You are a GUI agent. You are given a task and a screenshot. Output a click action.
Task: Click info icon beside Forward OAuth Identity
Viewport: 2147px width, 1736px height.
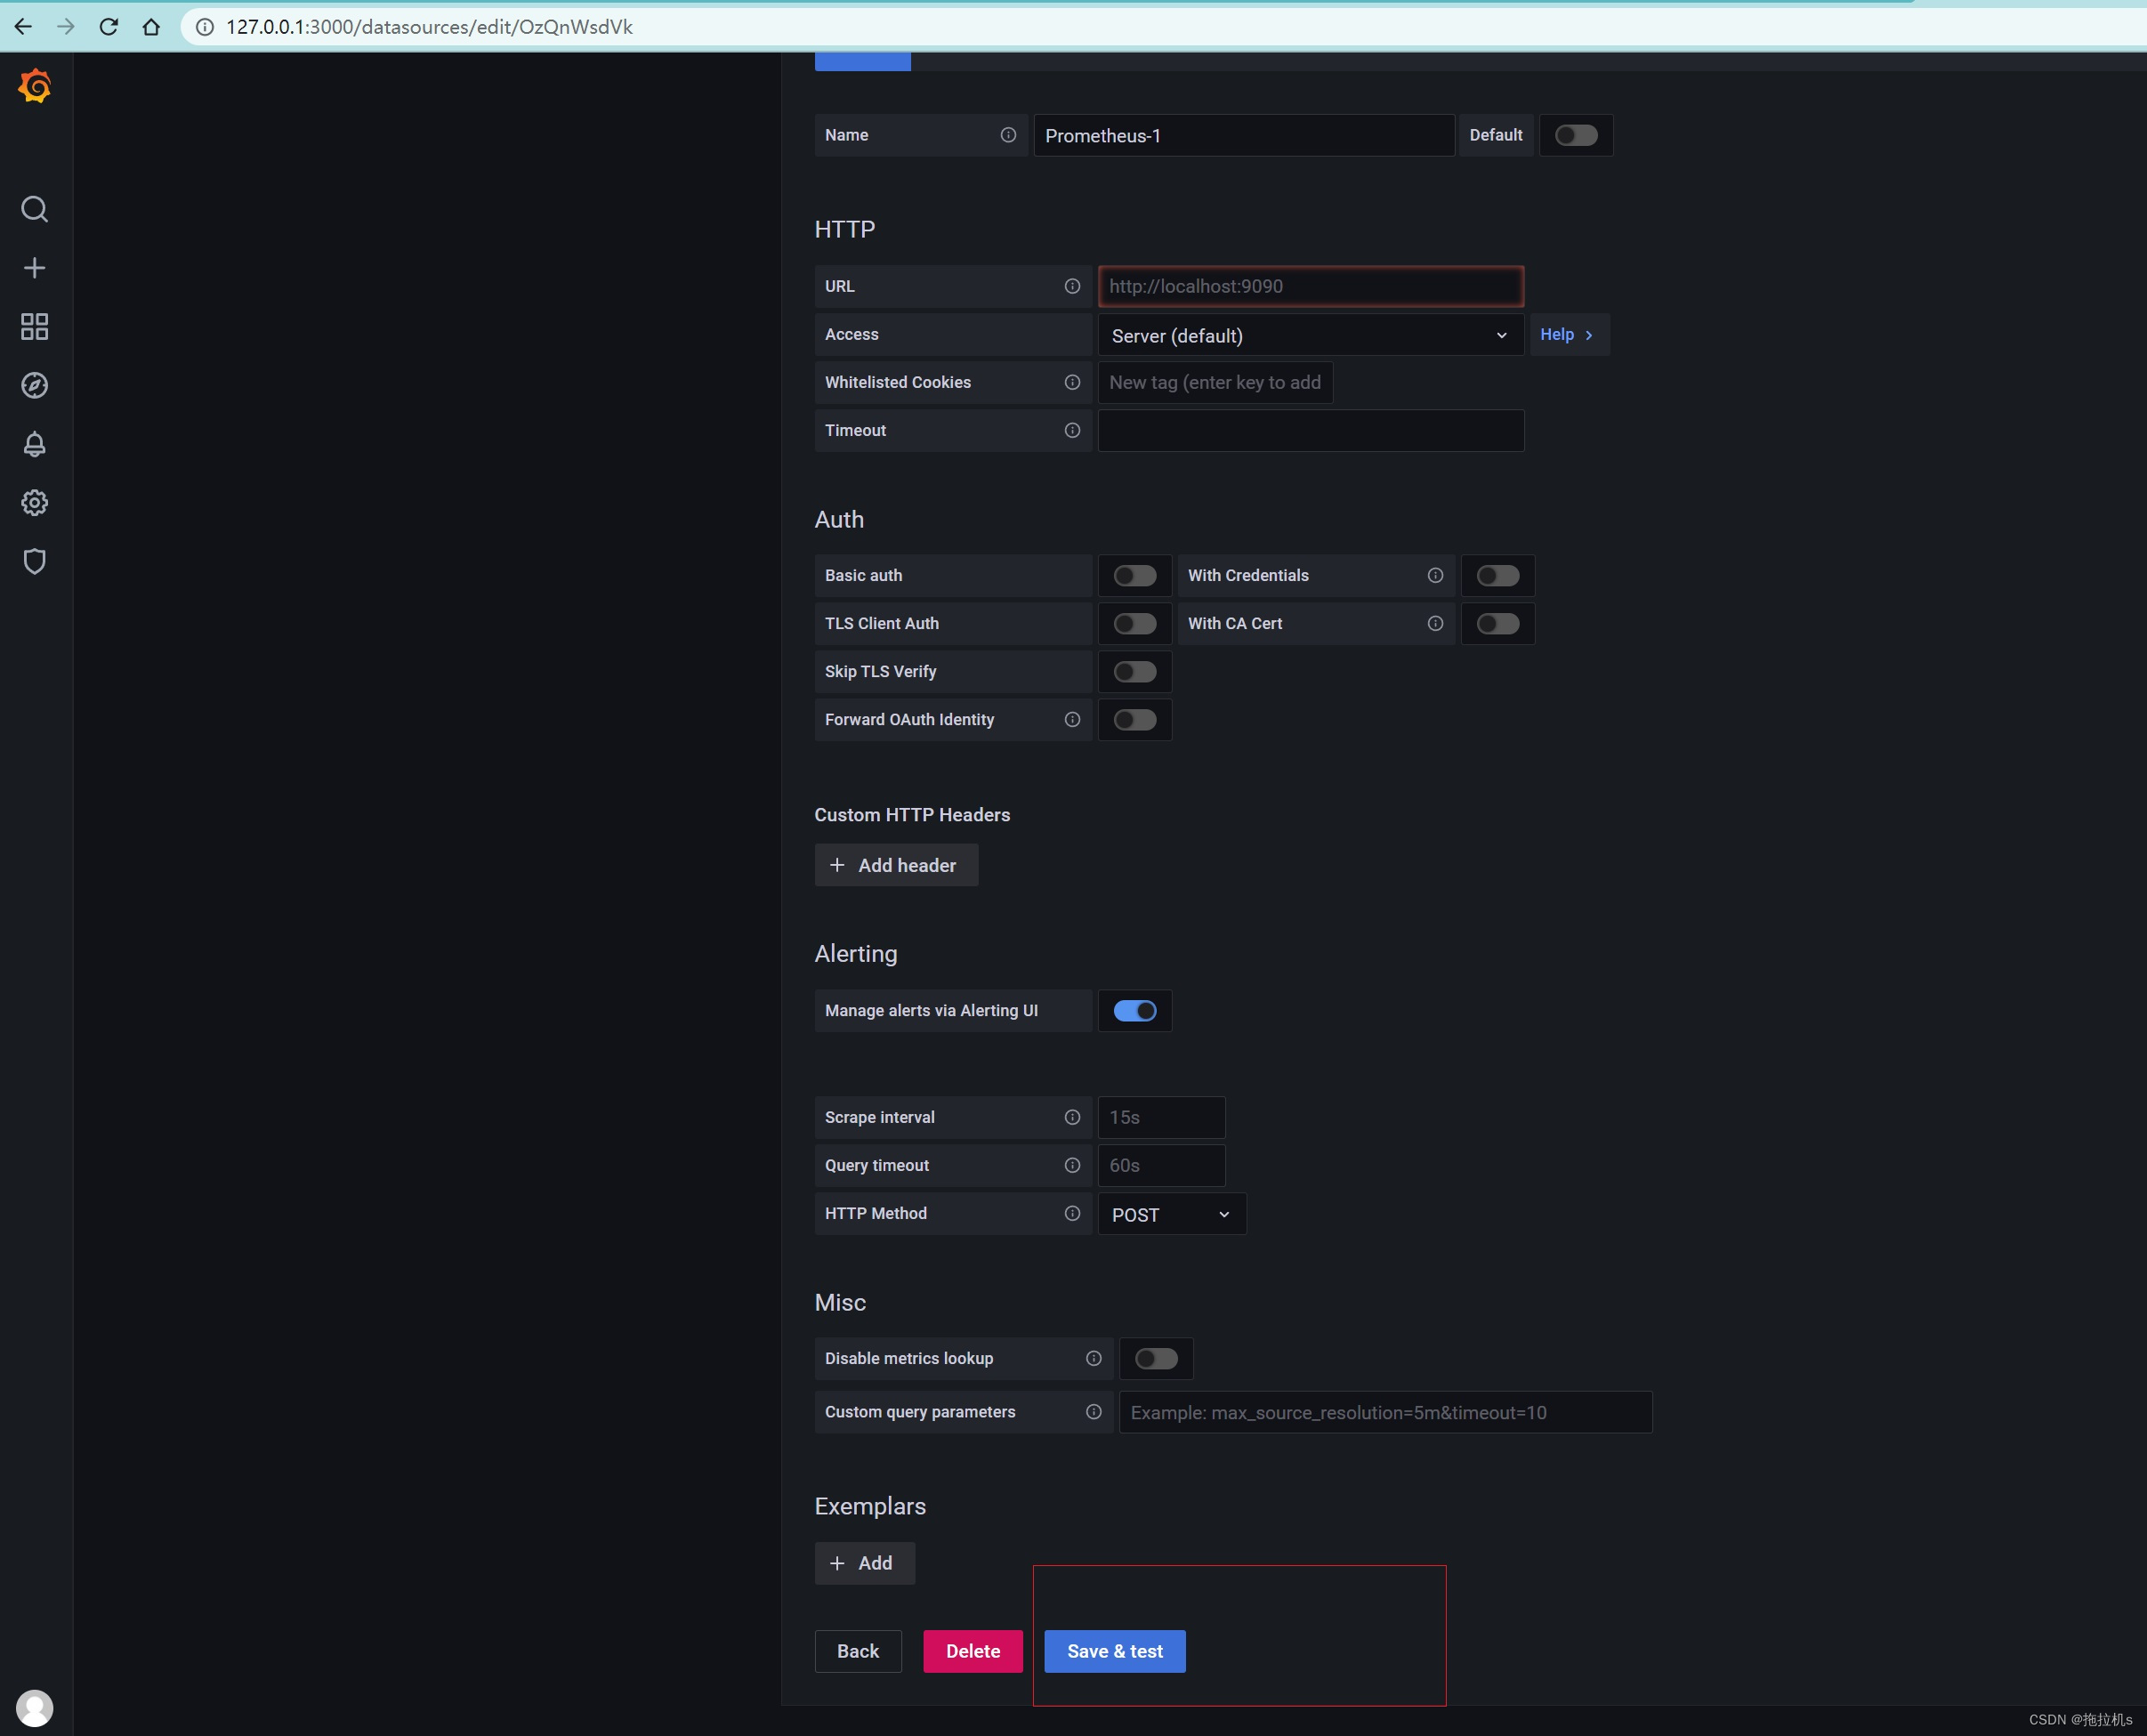1072,719
